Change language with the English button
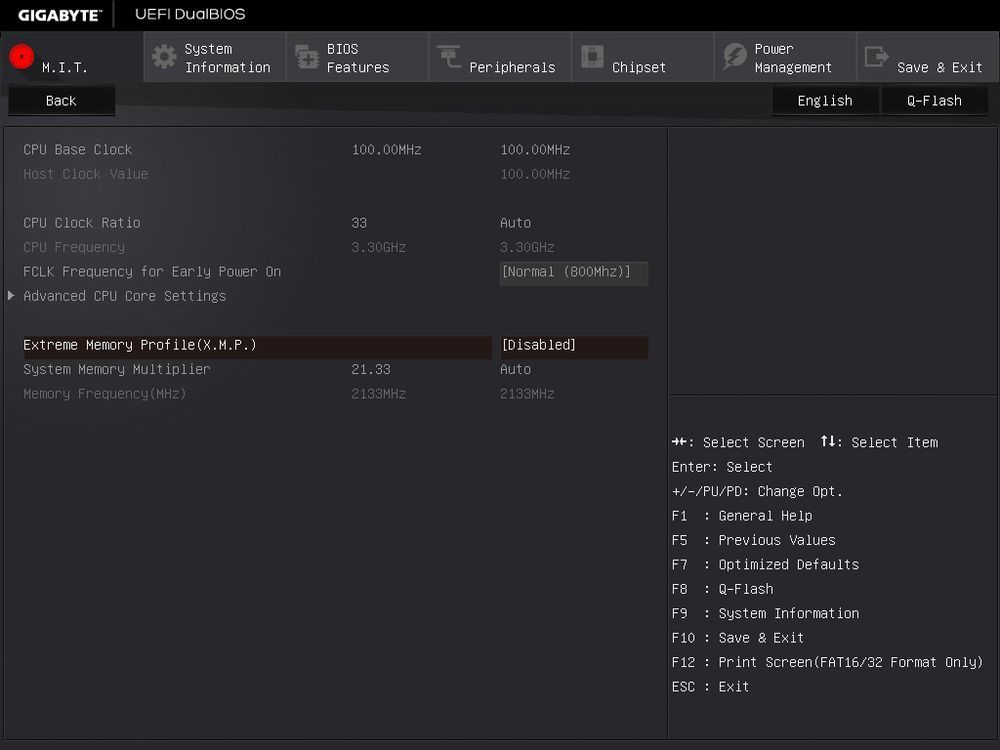The height and width of the screenshot is (750, 1000). coord(825,101)
